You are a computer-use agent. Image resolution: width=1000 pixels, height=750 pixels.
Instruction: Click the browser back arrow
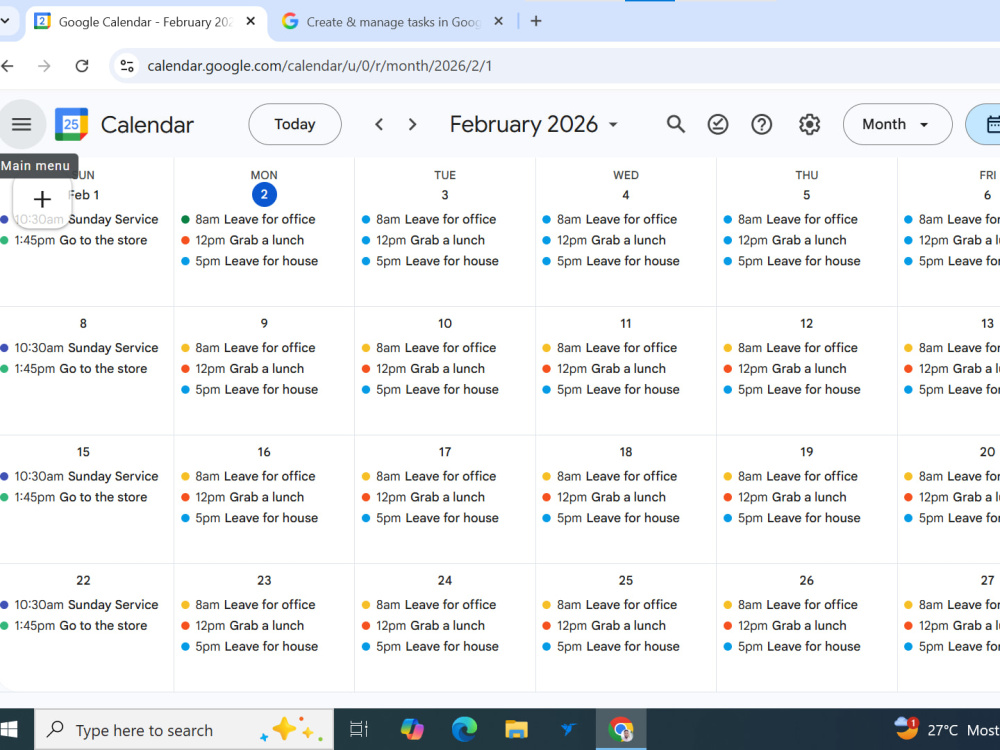(x=8, y=66)
